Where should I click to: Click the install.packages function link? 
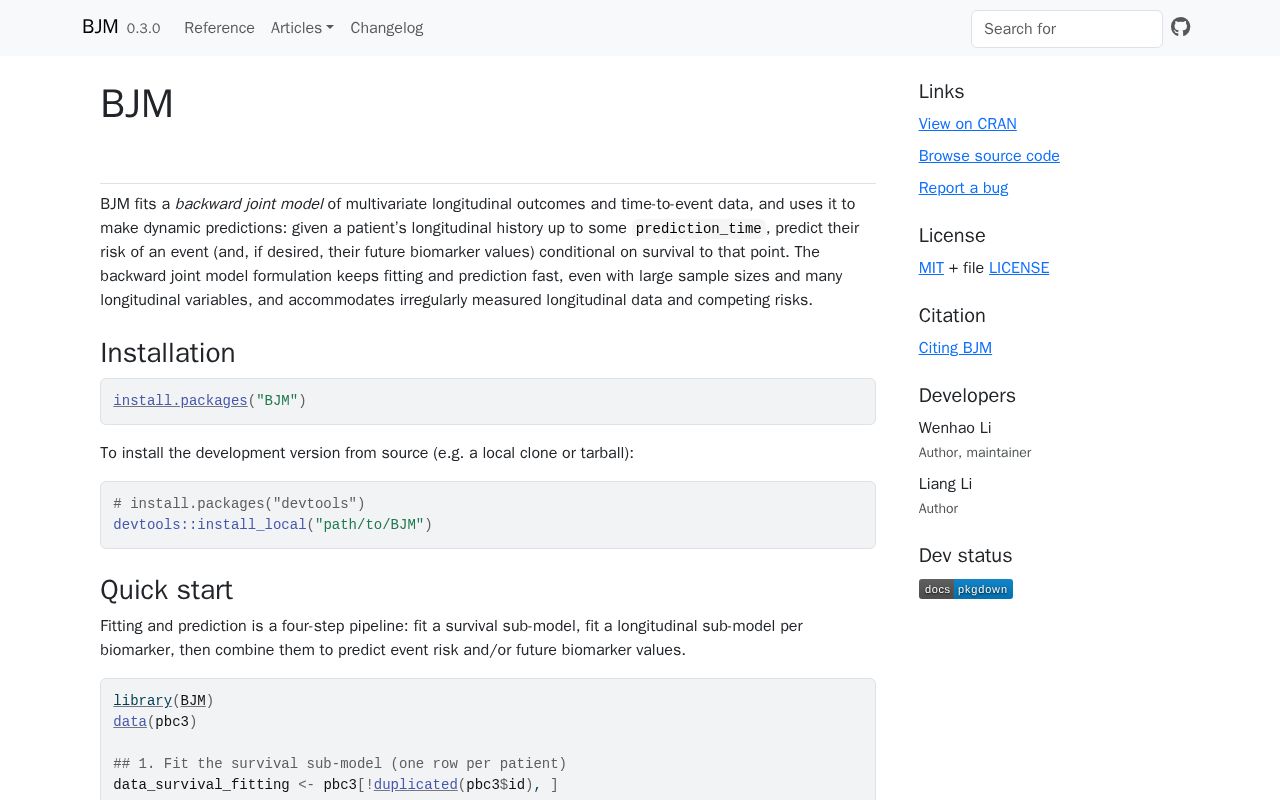click(x=180, y=401)
